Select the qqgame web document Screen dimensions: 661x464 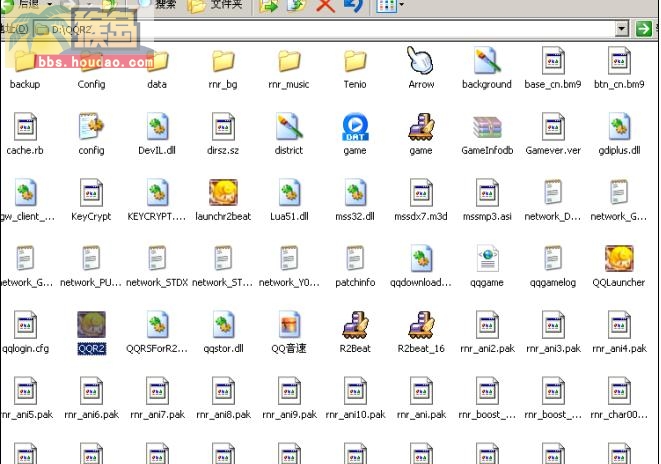(487, 267)
